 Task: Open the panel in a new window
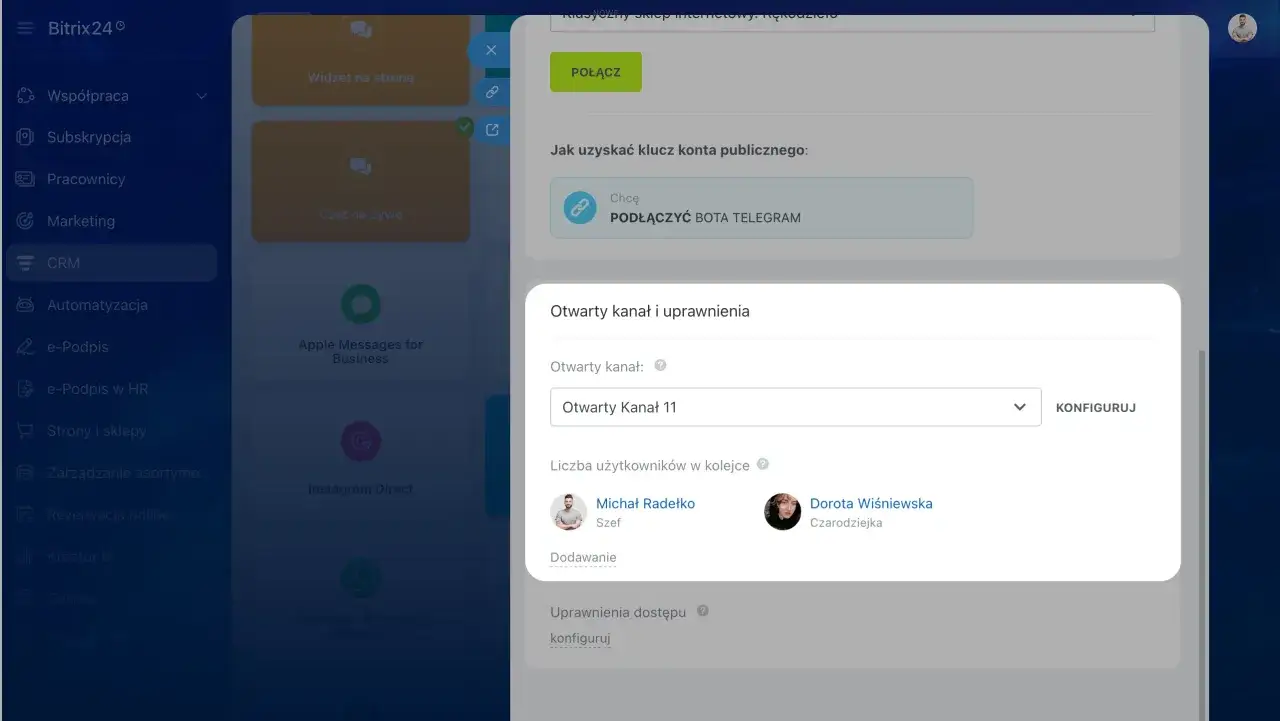coord(492,129)
